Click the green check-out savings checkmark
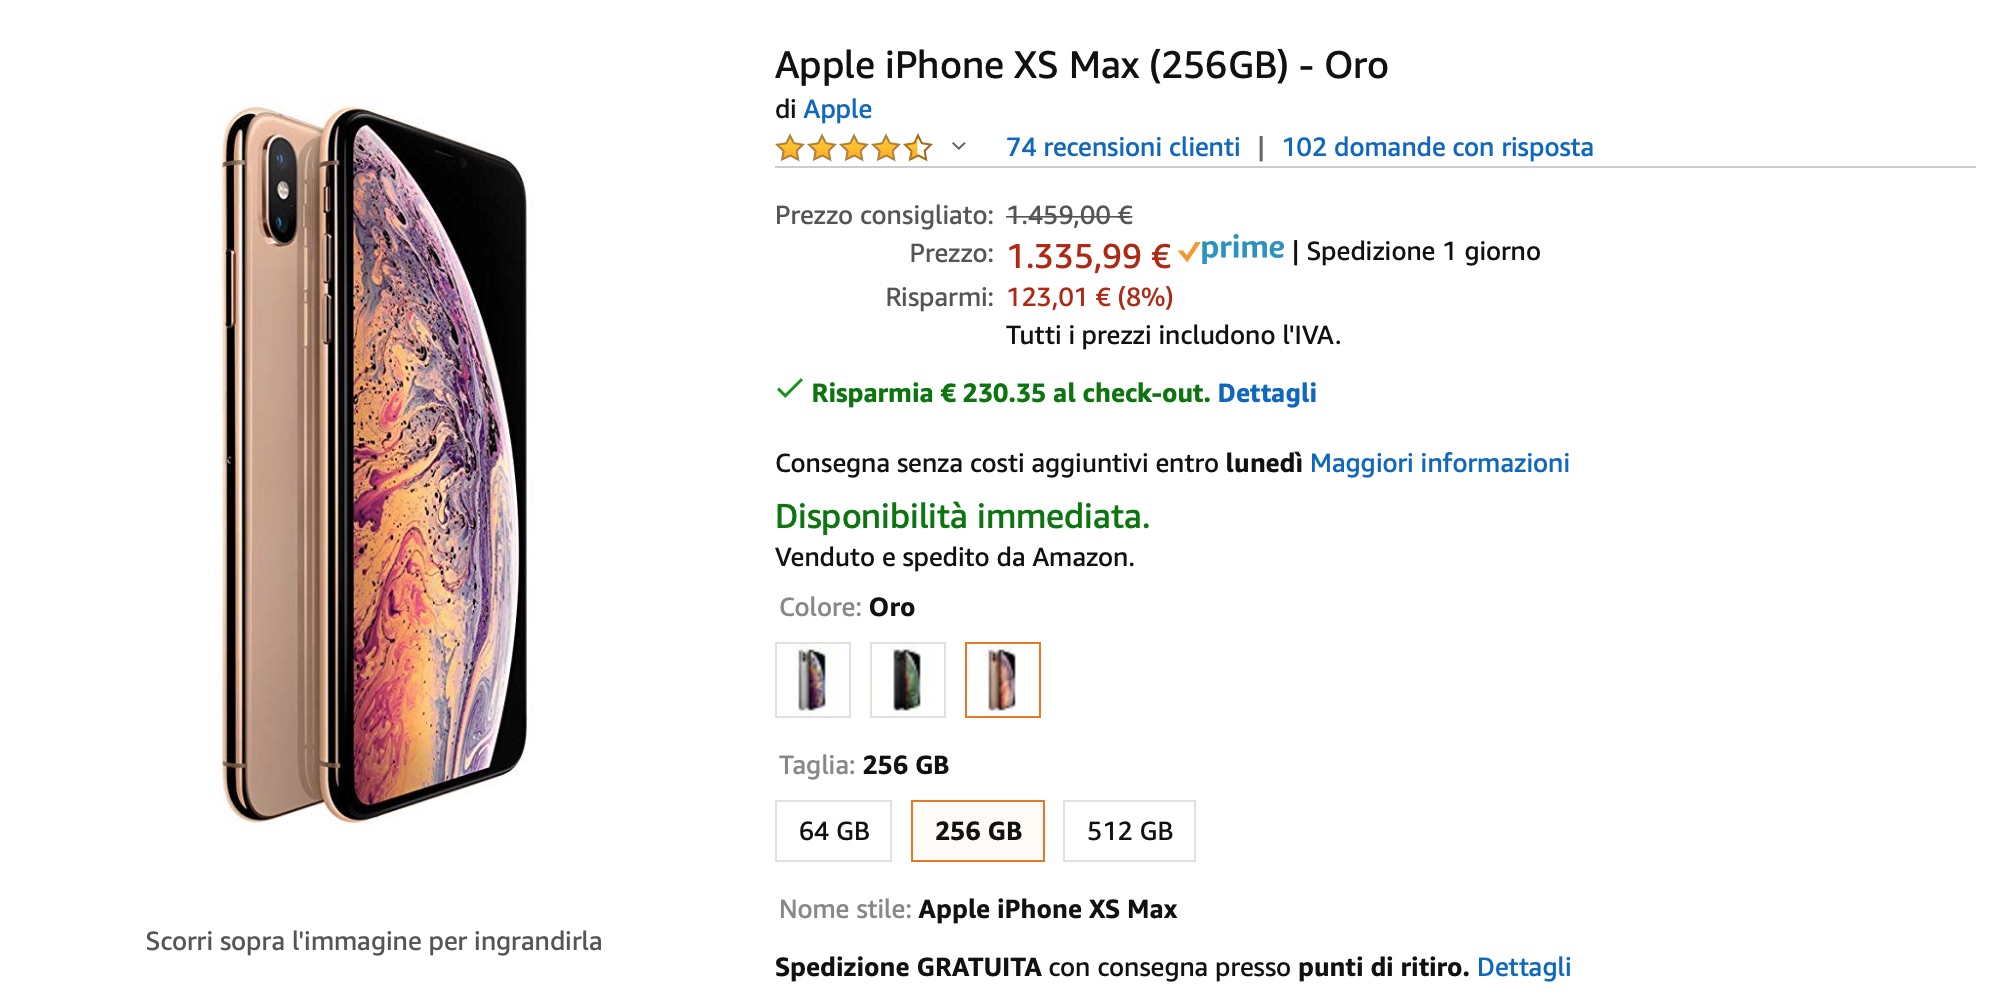 789,390
